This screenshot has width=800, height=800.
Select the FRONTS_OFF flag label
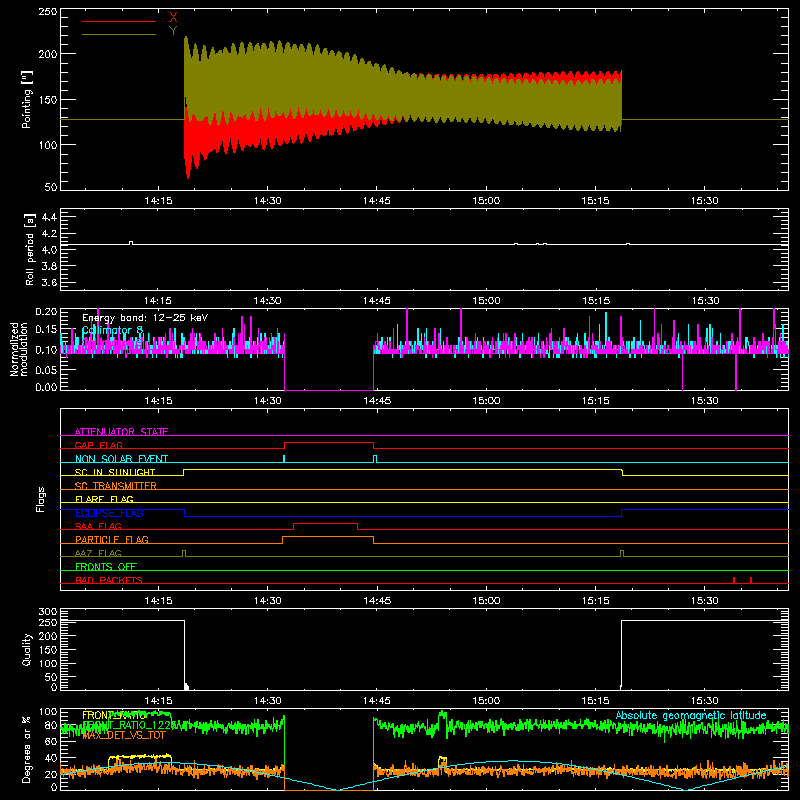pos(106,566)
